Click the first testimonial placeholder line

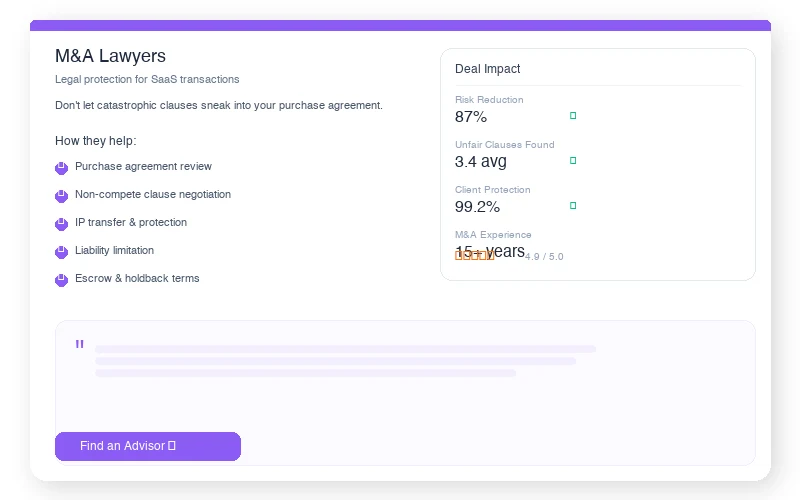[345, 349]
